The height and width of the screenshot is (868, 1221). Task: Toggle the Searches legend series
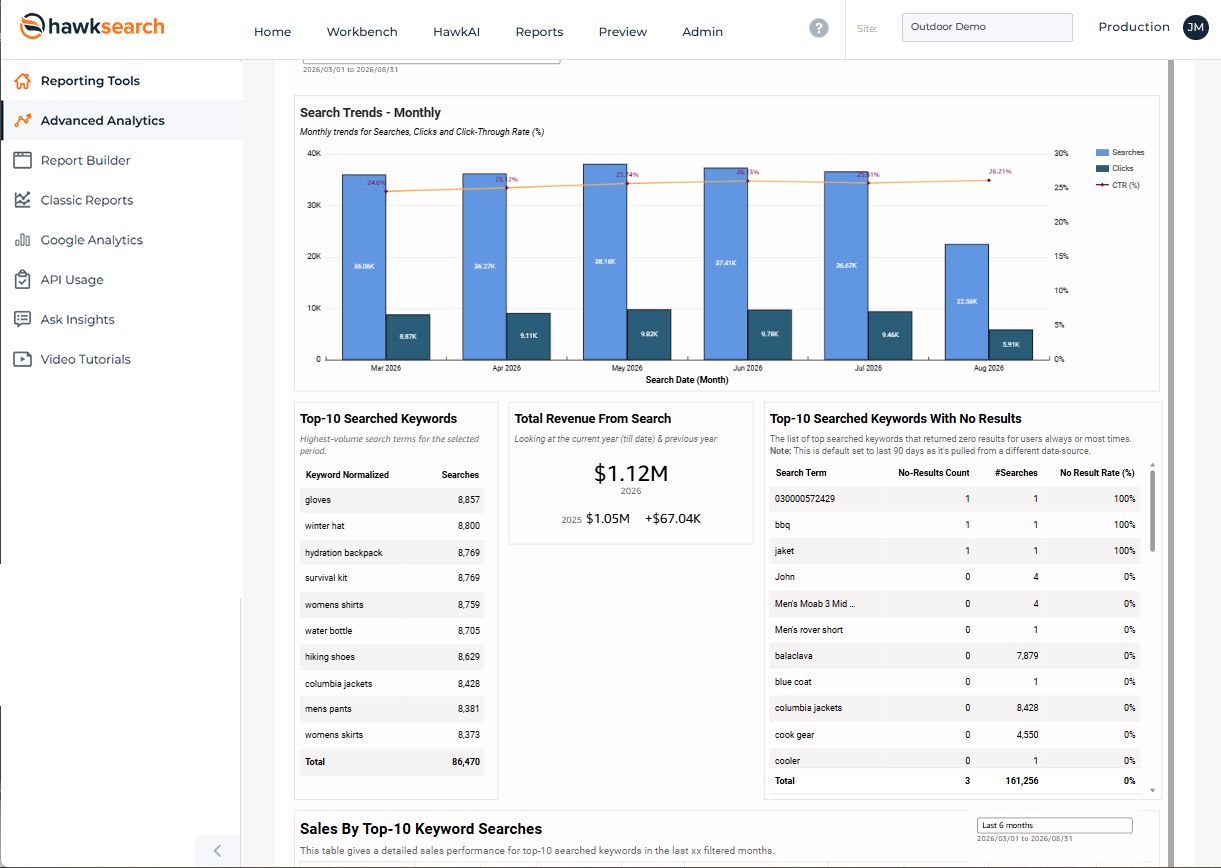[x=1120, y=152]
